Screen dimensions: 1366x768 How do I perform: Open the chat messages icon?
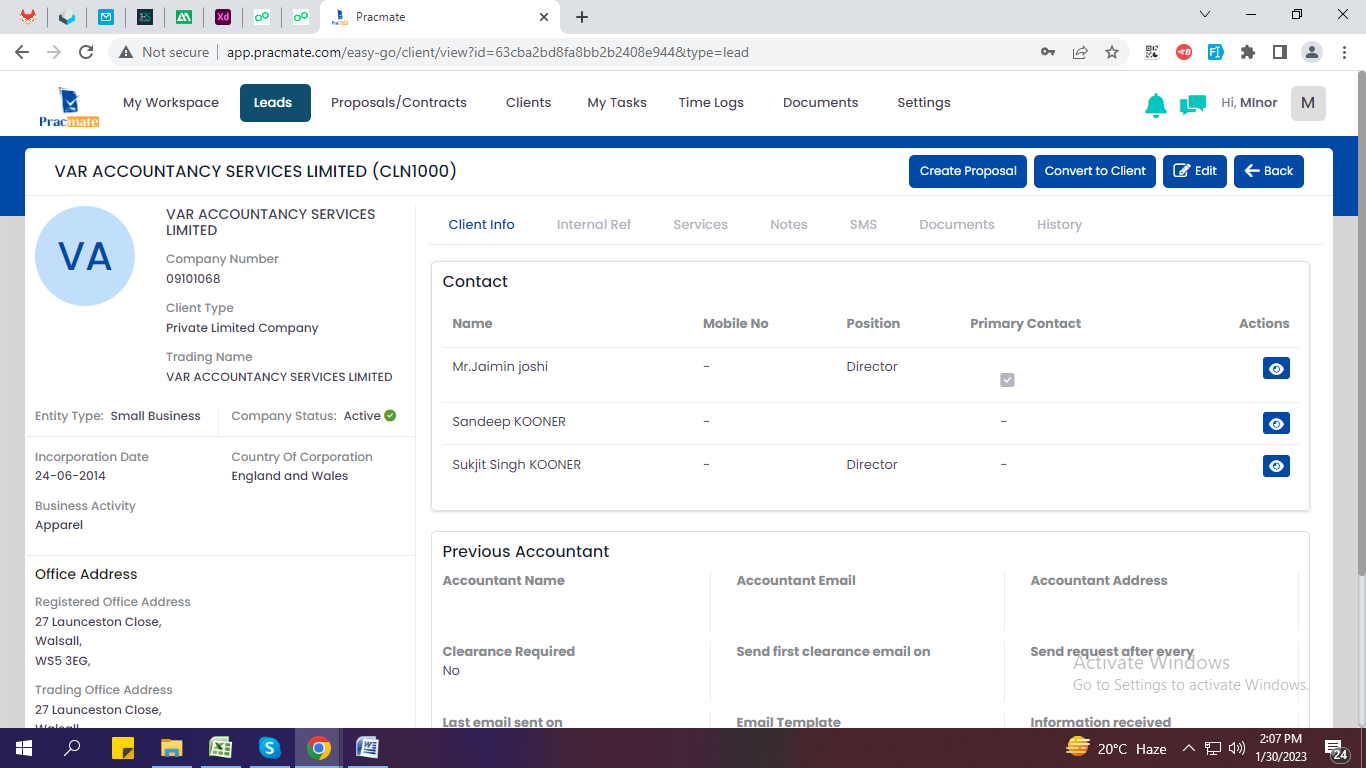pyautogui.click(x=1192, y=104)
